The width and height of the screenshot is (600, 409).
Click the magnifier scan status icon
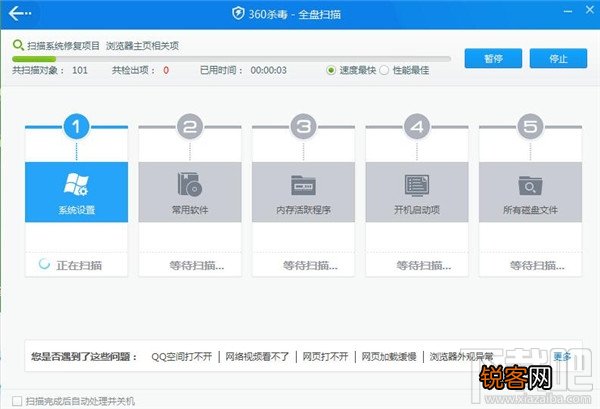(x=18, y=45)
